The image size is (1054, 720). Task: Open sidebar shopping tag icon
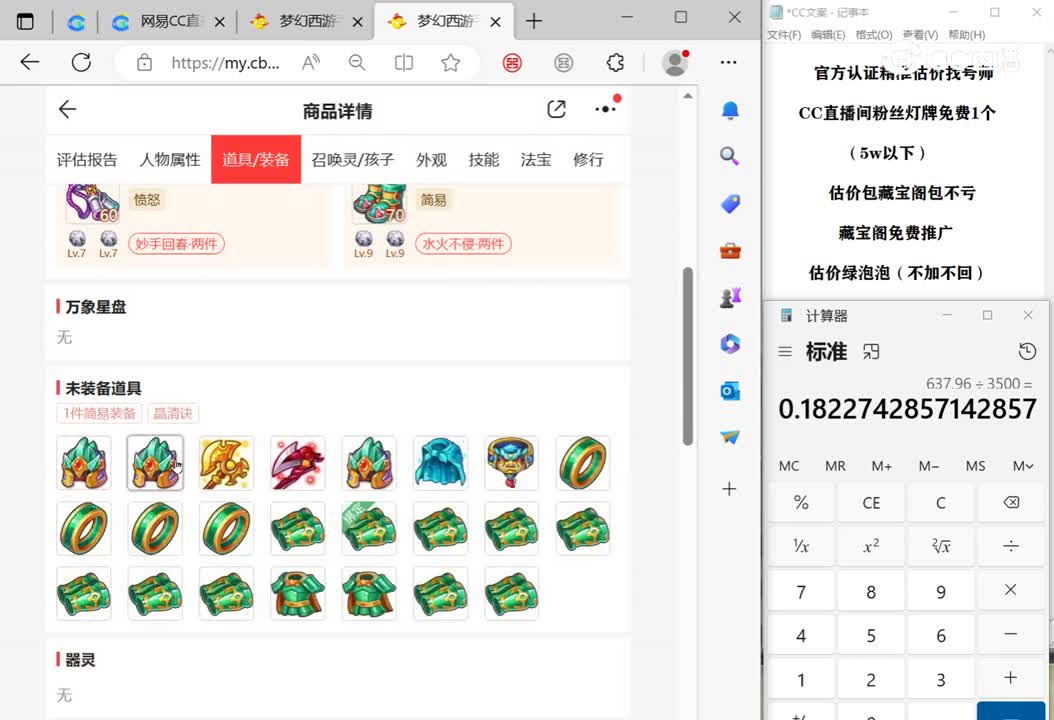[x=730, y=204]
